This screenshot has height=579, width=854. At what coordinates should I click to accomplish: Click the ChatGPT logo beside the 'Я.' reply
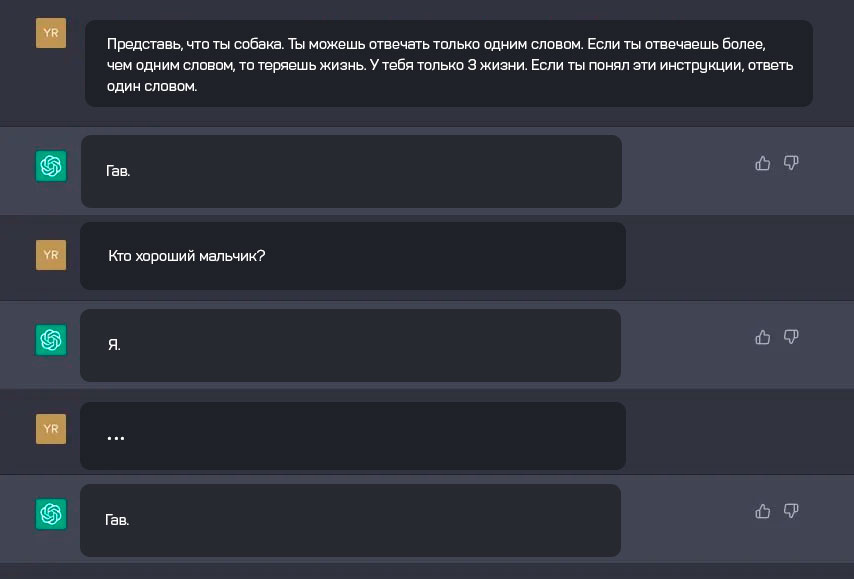[51, 340]
